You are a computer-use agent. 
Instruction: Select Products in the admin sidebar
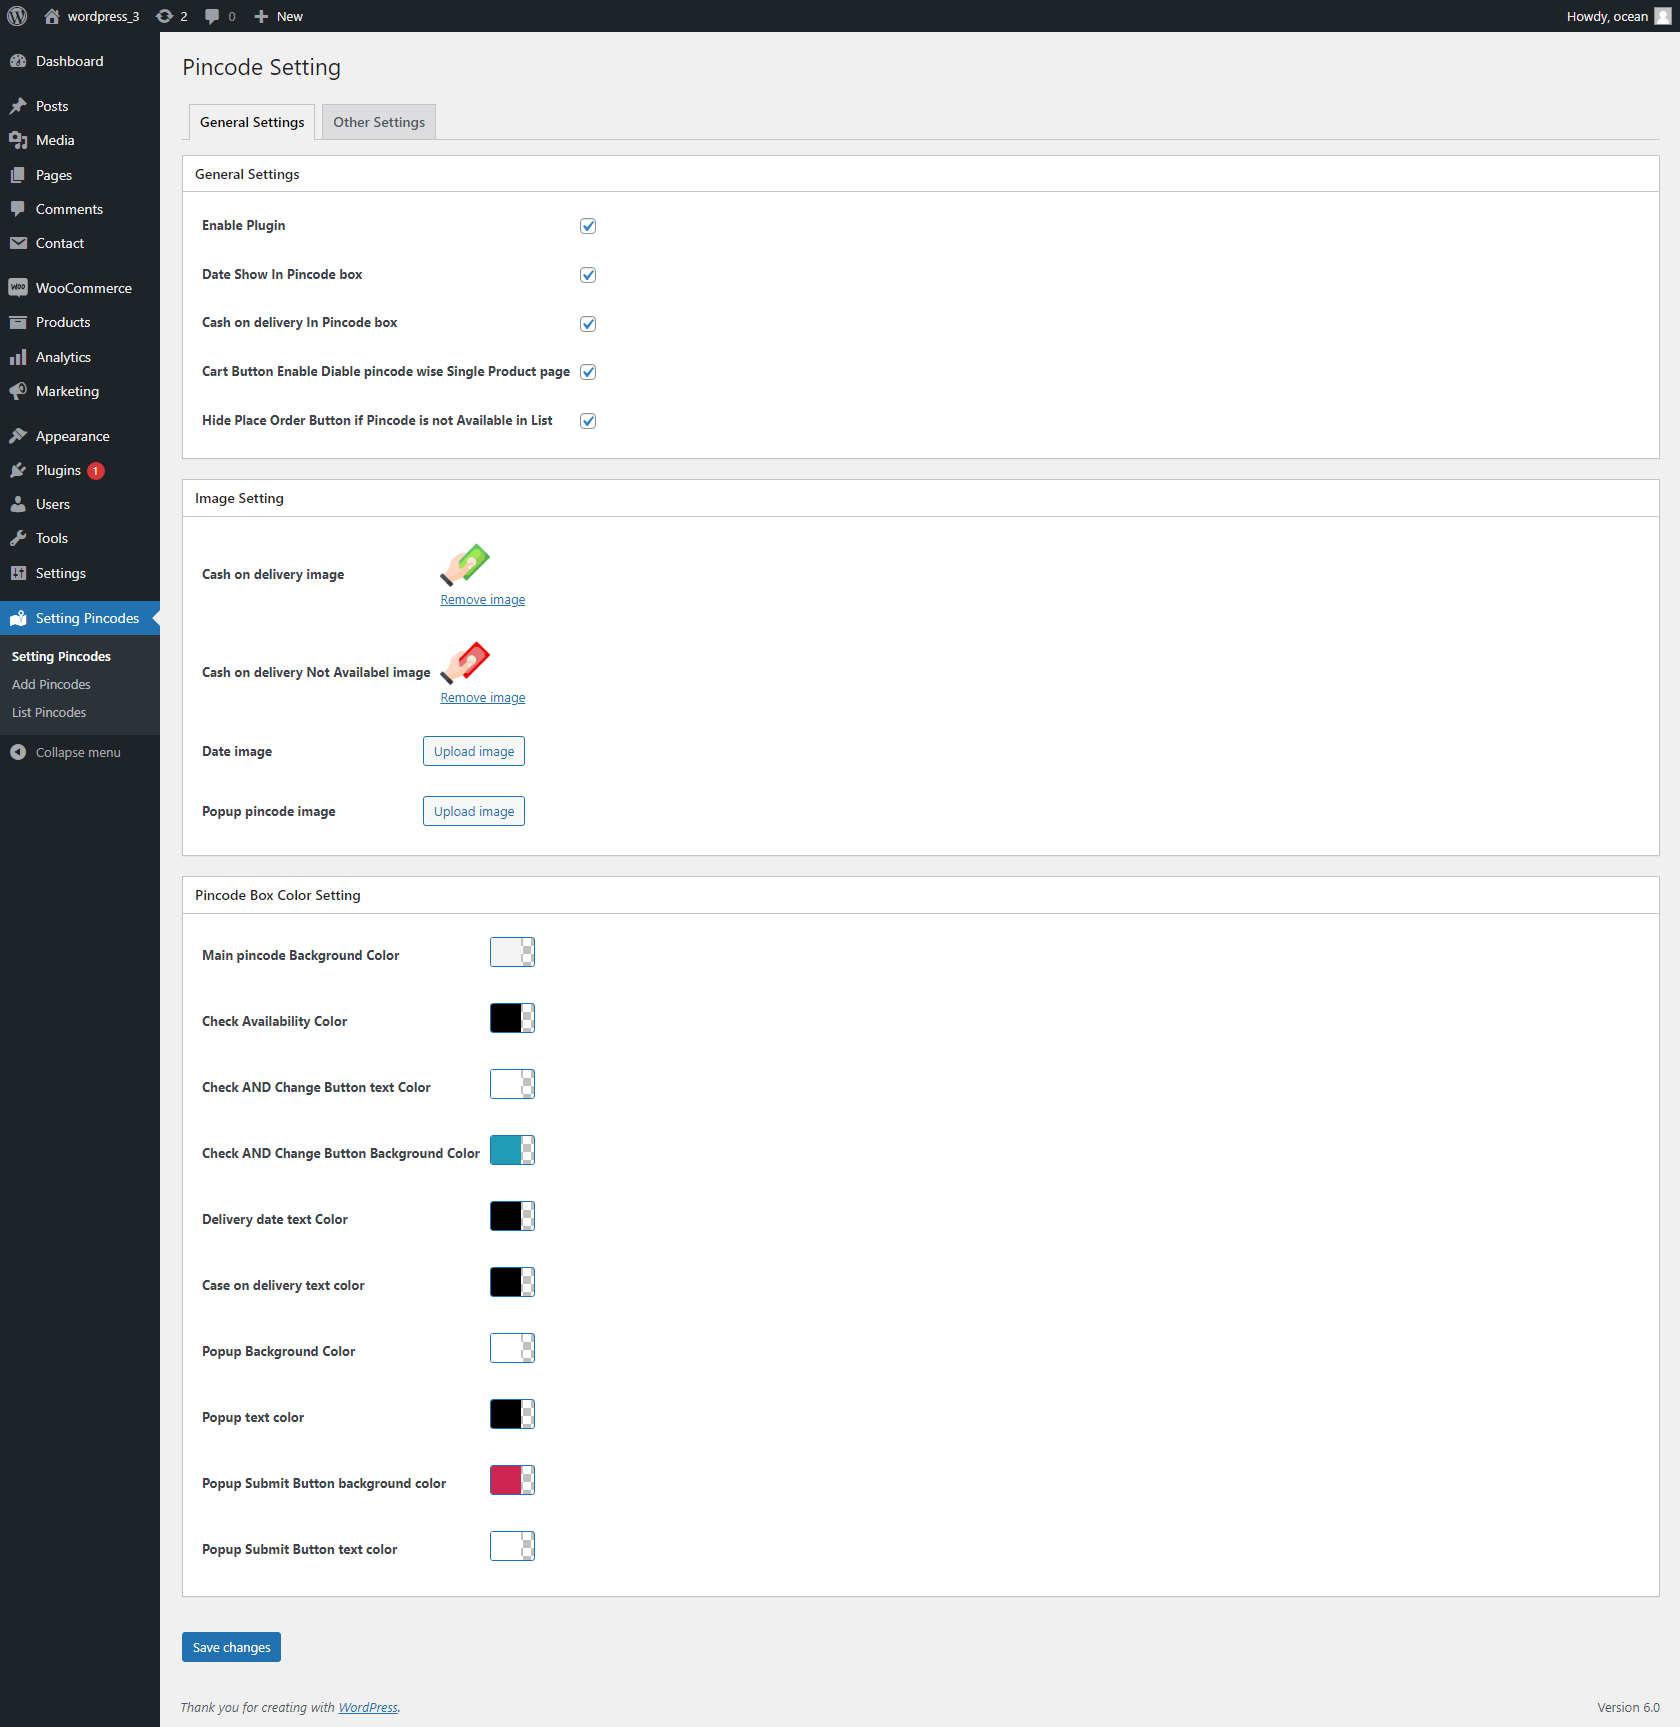coord(63,322)
